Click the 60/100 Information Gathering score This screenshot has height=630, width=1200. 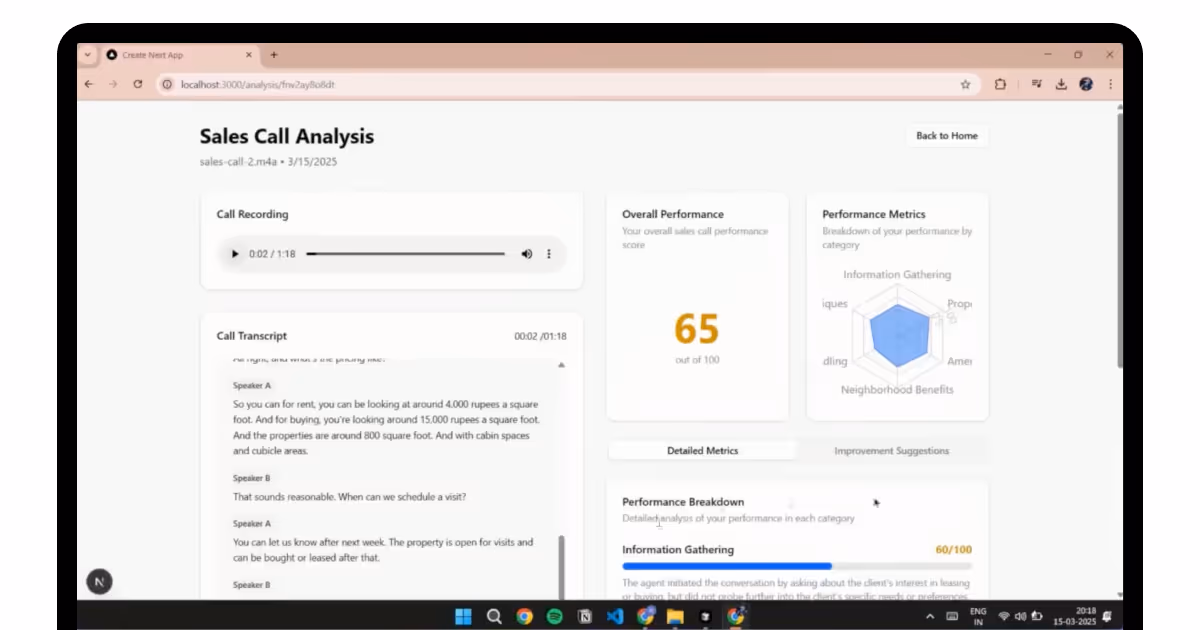(x=953, y=550)
